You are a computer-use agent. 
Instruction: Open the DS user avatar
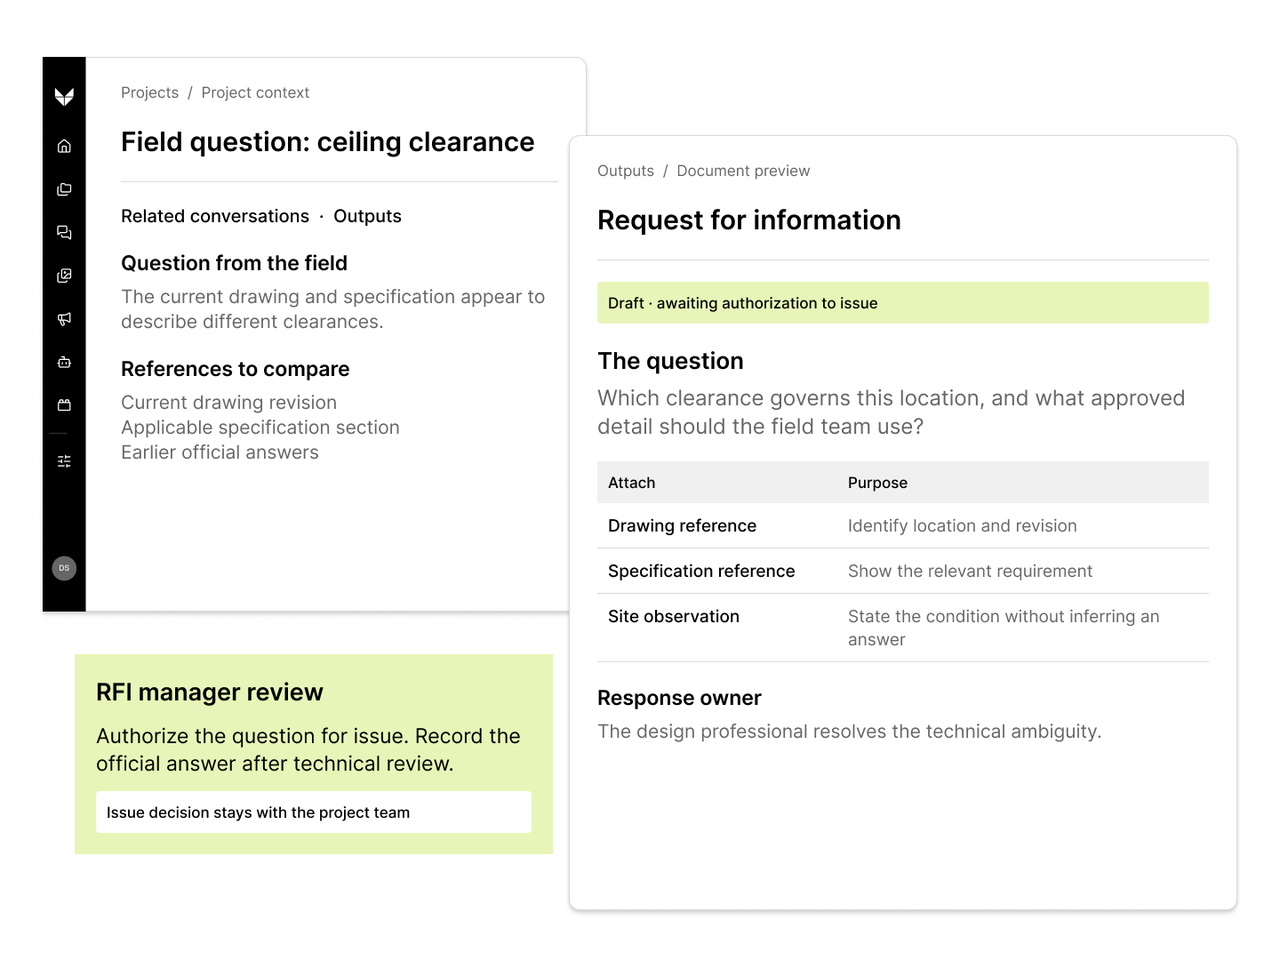click(x=64, y=568)
